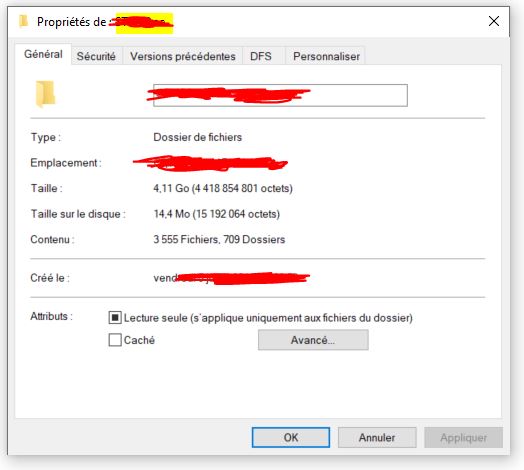524x470 pixels.
Task: Click the Appliquer button
Action: click(464, 437)
